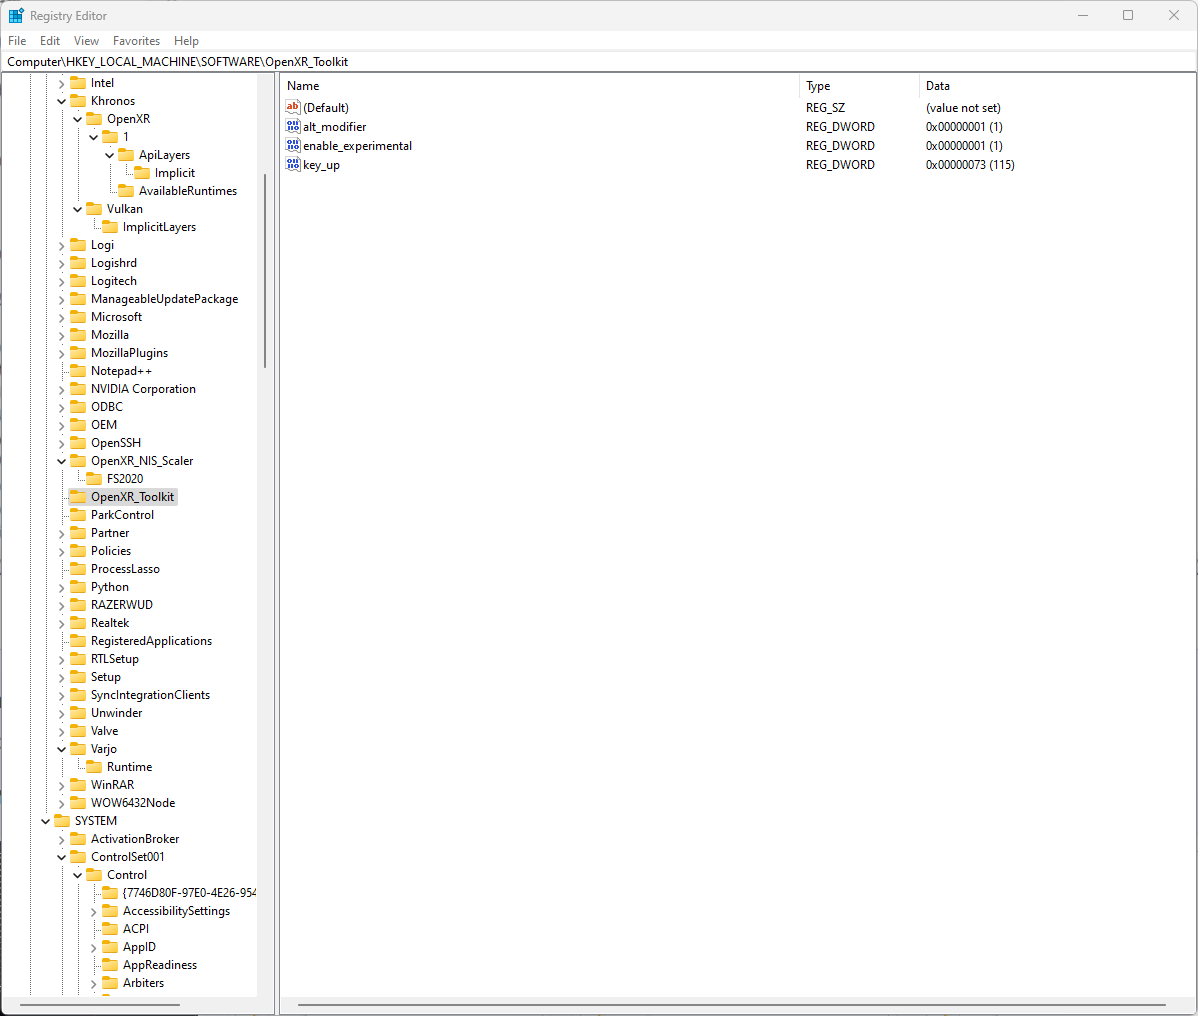Image resolution: width=1198 pixels, height=1016 pixels.
Task: Click the DWORD icon next to key_up
Action: click(293, 165)
